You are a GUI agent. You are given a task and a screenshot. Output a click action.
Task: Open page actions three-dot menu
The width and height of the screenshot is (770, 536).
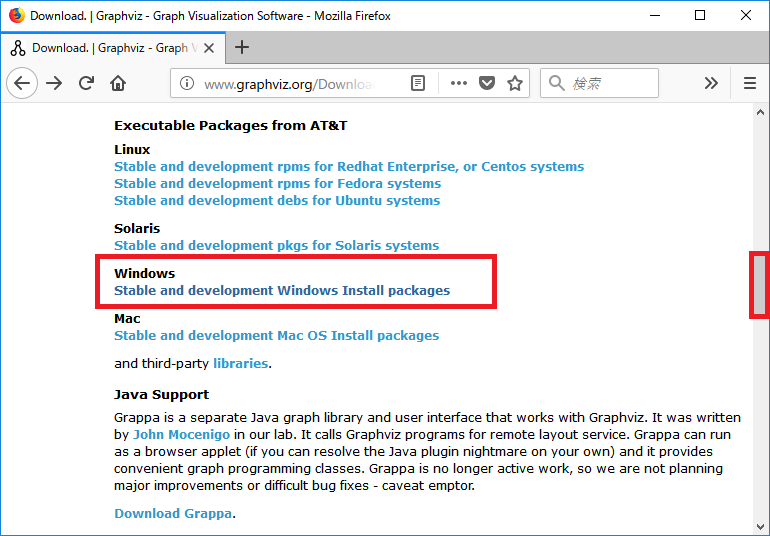(x=459, y=84)
